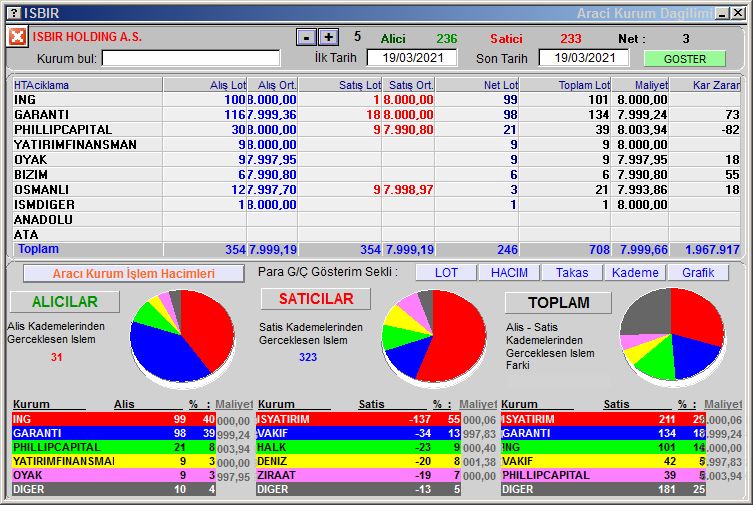Click the Aracı Kurum İşlem Hacimleri button
753x505 pixels.
click(x=134, y=273)
